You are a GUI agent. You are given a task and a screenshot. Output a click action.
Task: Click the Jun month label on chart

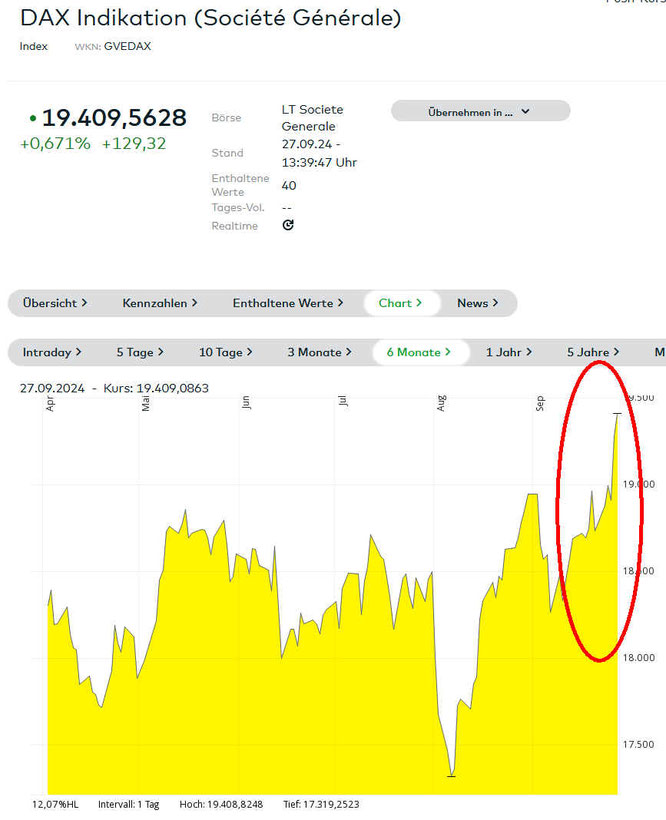point(246,402)
